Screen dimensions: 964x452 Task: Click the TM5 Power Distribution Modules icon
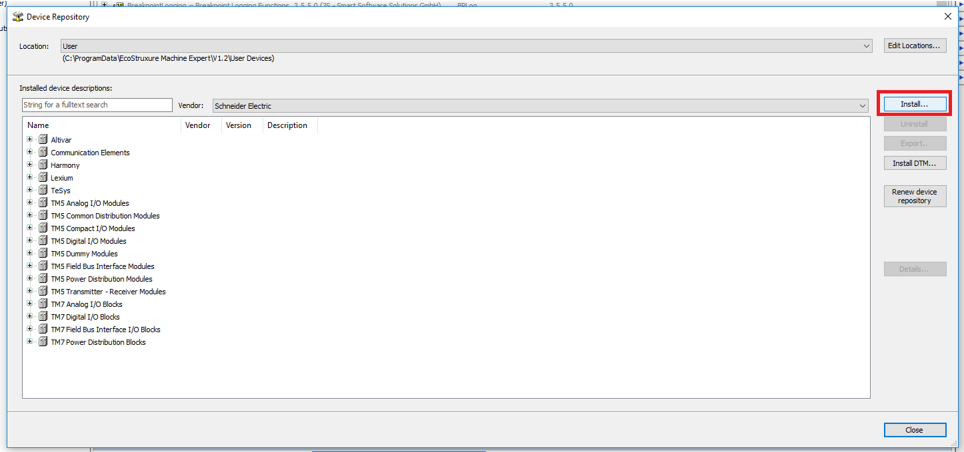point(43,279)
